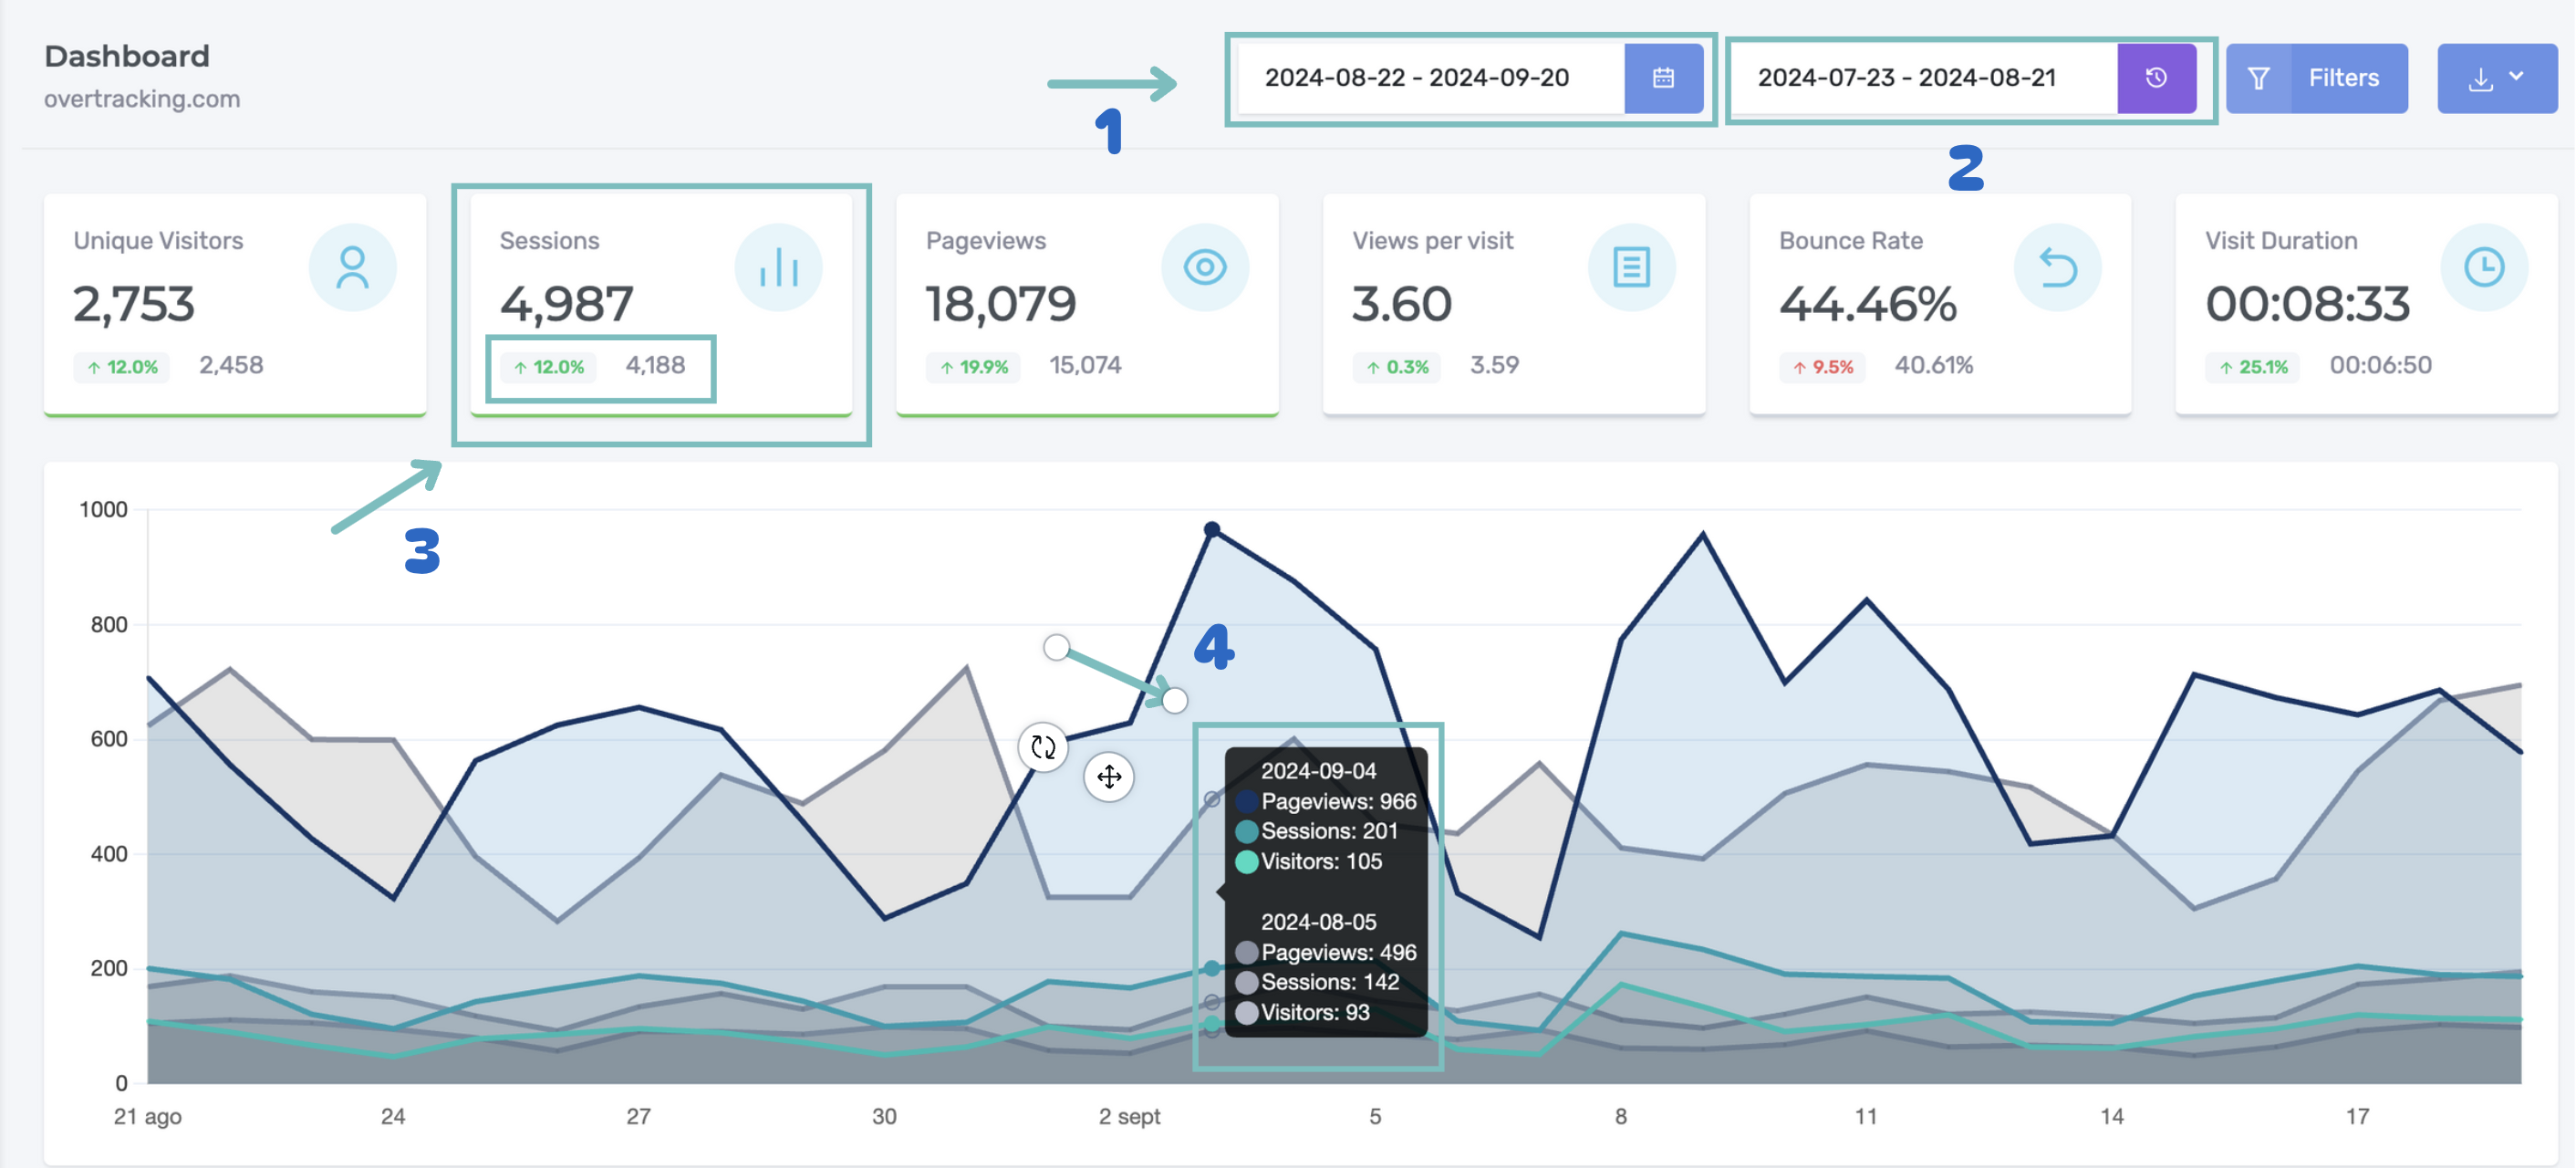Click the four-arrow move handle icon
This screenshot has height=1168, width=2576.
1109,776
